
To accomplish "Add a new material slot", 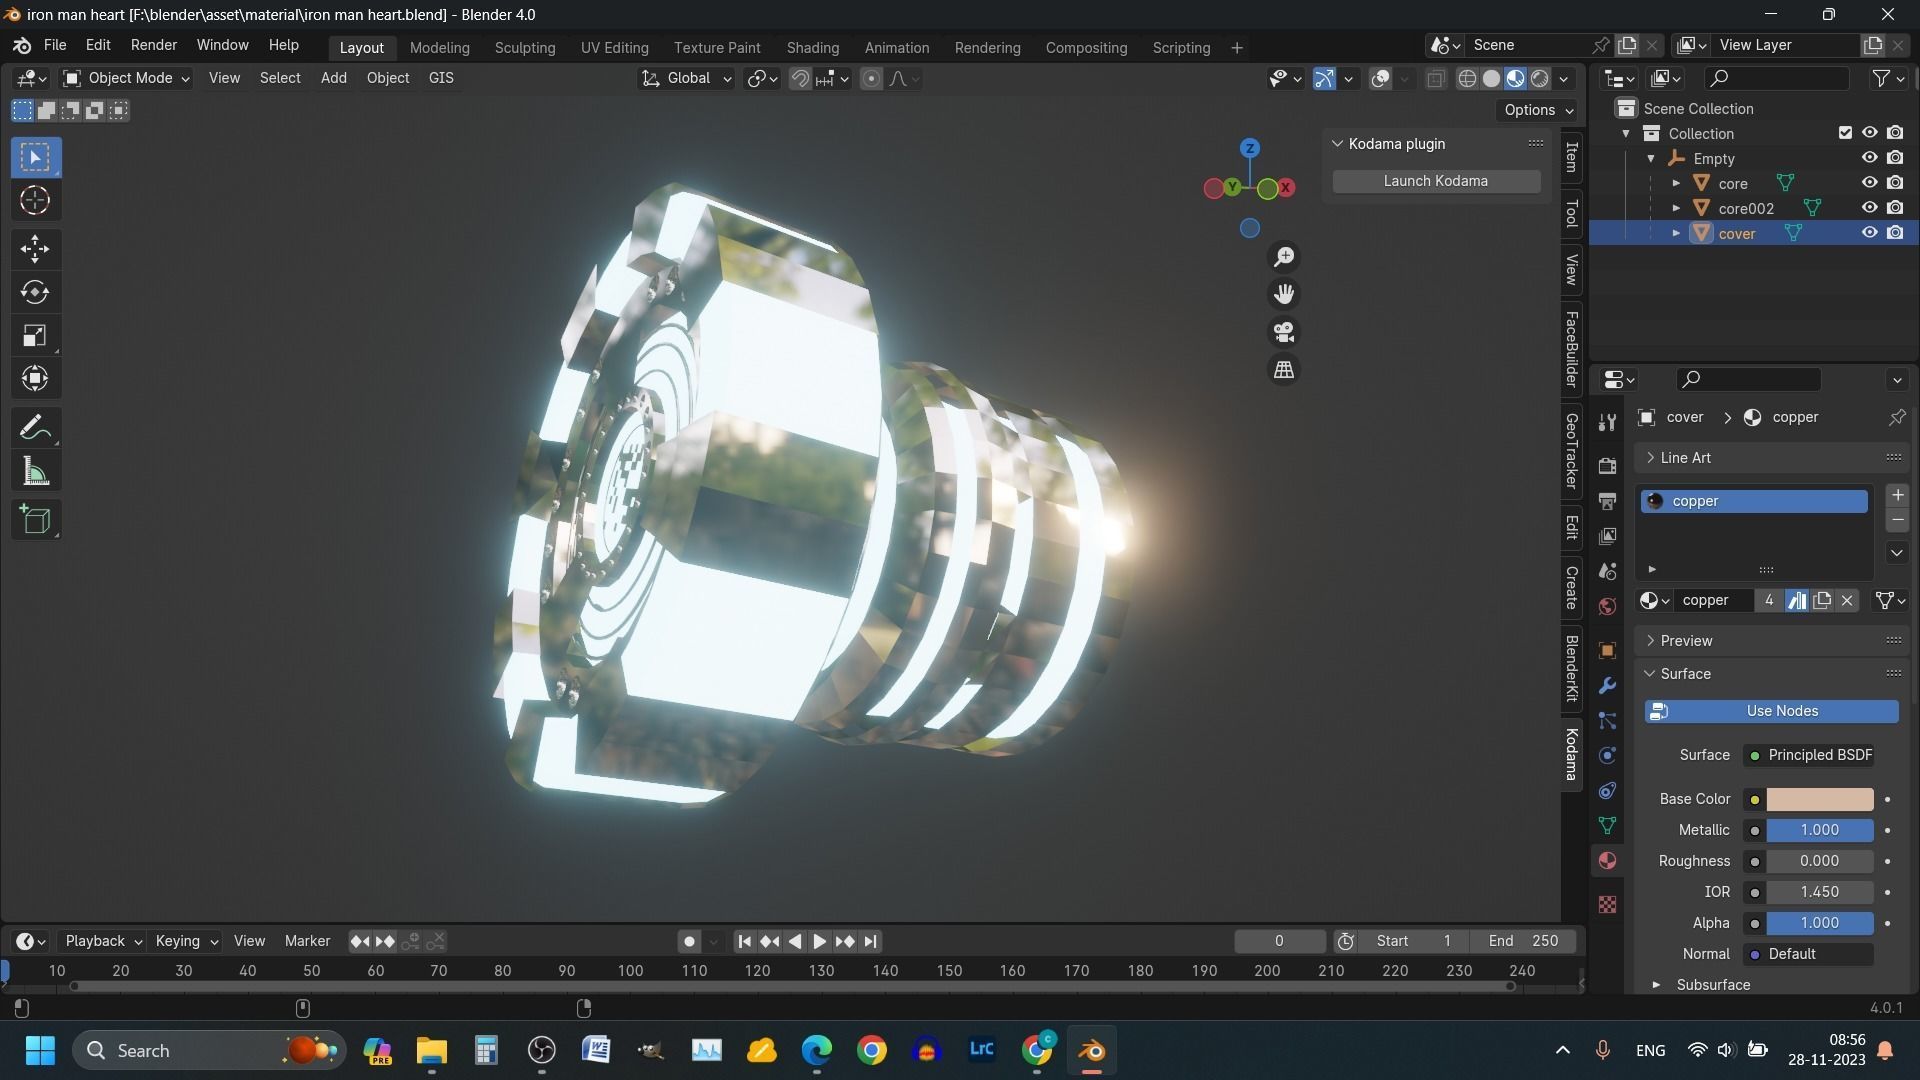I will tap(1897, 496).
